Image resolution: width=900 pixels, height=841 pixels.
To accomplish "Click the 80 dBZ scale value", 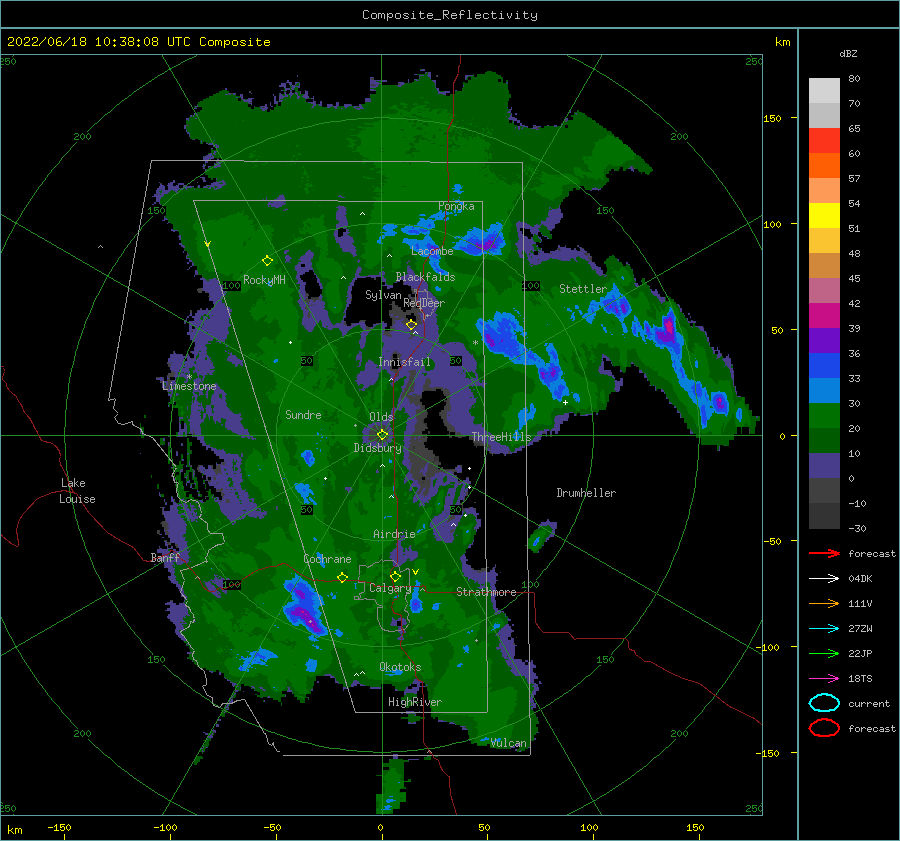I will click(854, 79).
